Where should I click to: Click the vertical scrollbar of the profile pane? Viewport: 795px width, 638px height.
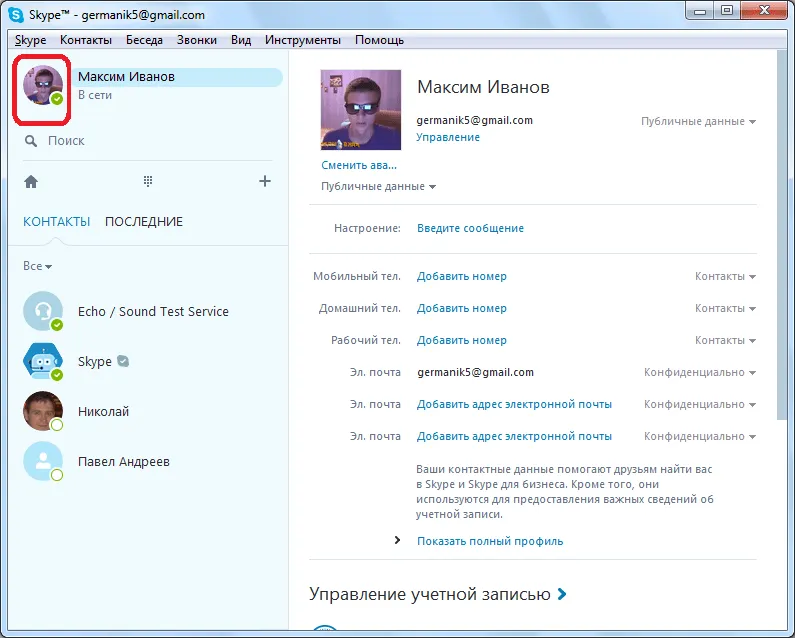(x=782, y=234)
